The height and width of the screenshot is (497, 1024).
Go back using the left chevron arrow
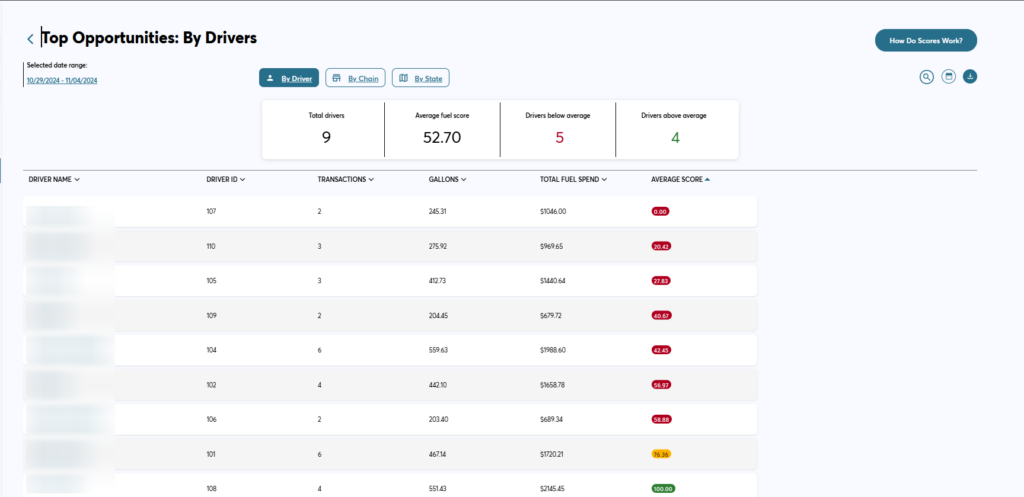click(x=30, y=39)
